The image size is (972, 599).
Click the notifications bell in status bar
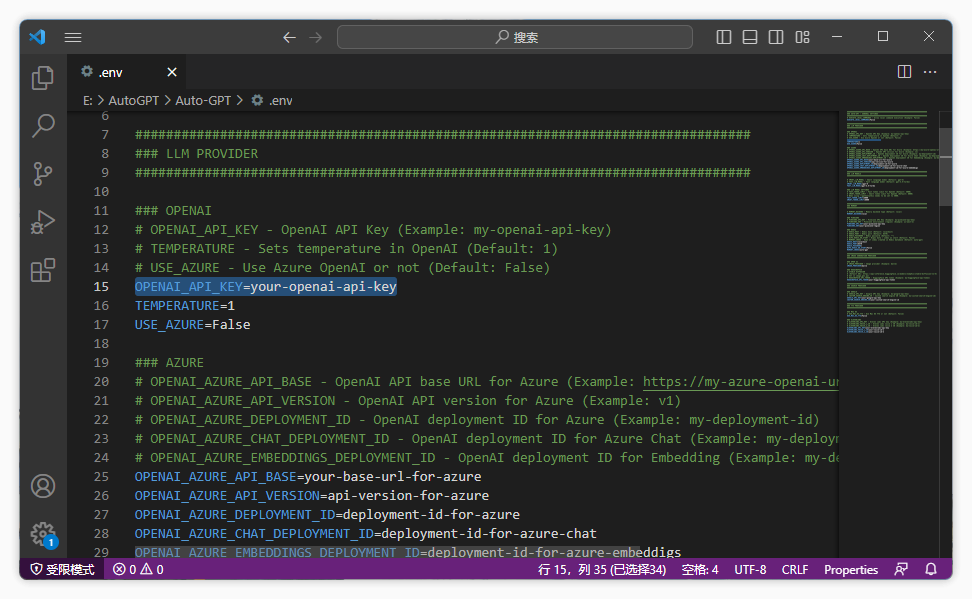click(931, 569)
